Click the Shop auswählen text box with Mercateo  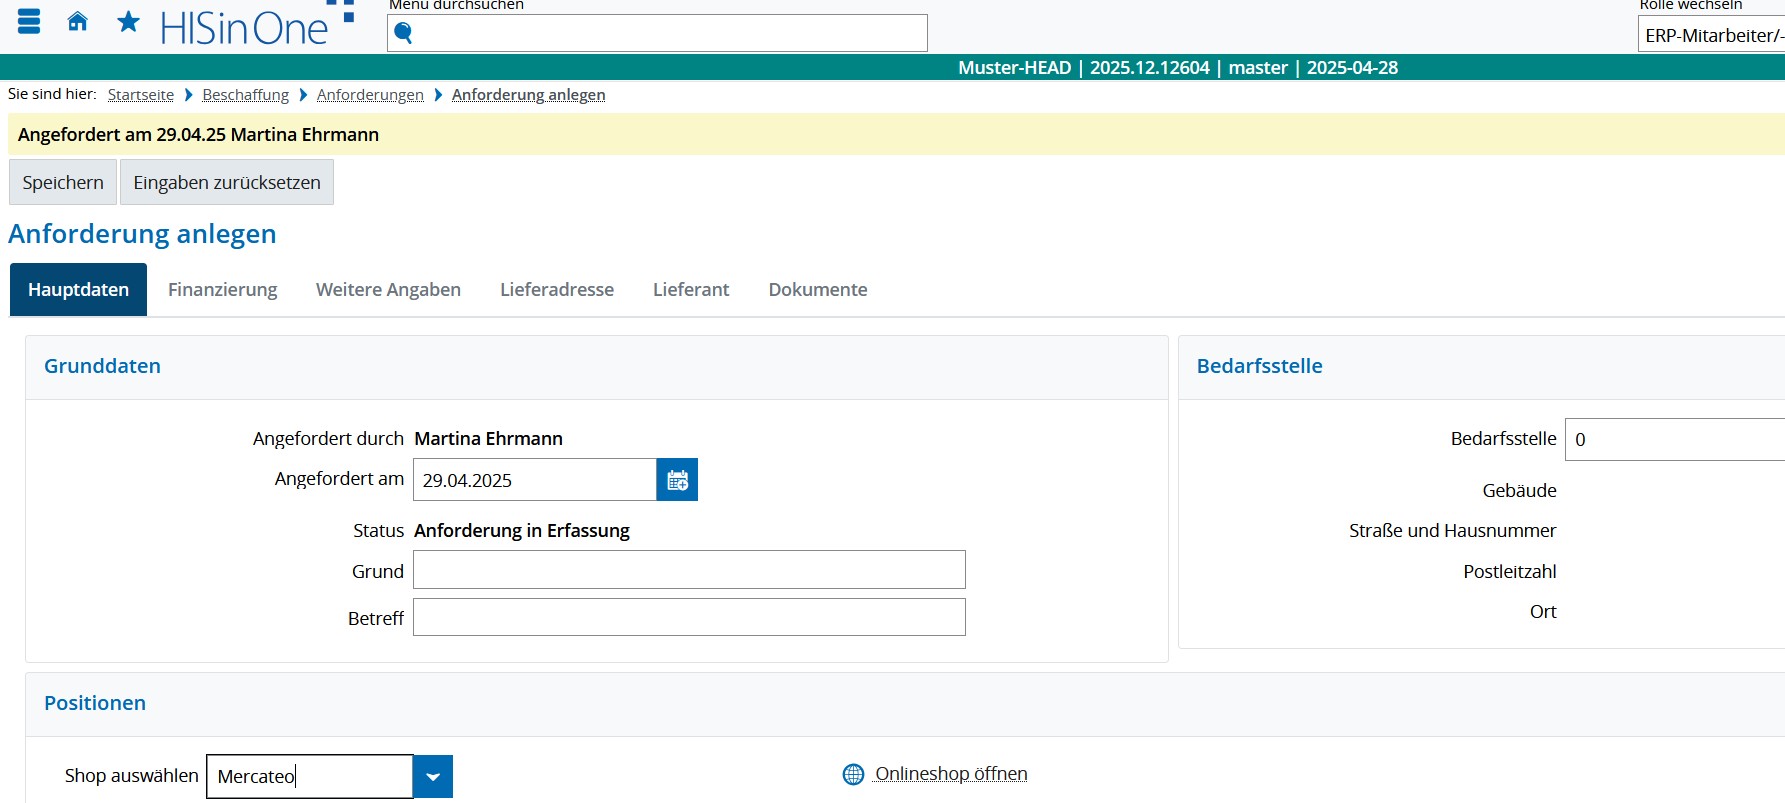pos(310,777)
